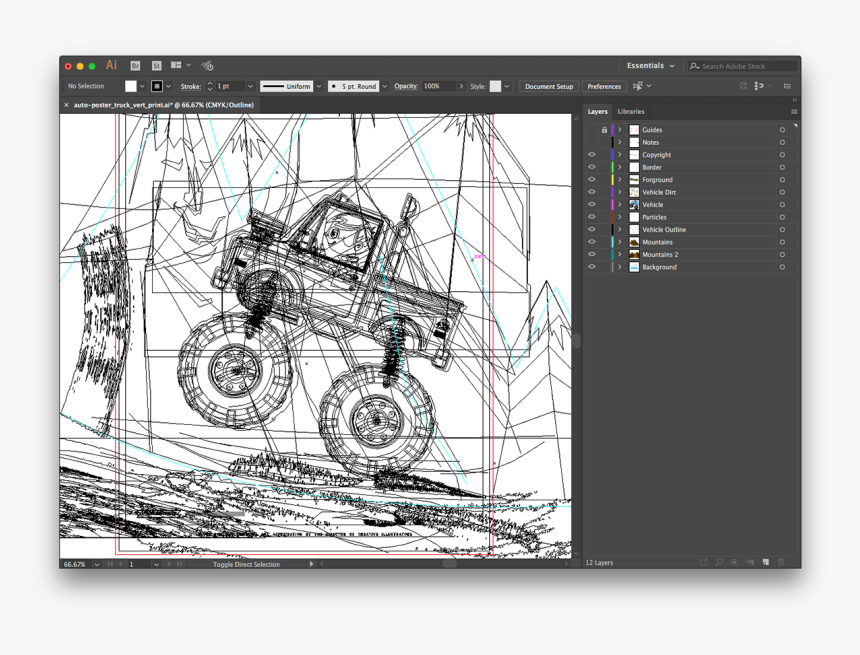Click the Vehicle layer thumbnail

tap(632, 204)
